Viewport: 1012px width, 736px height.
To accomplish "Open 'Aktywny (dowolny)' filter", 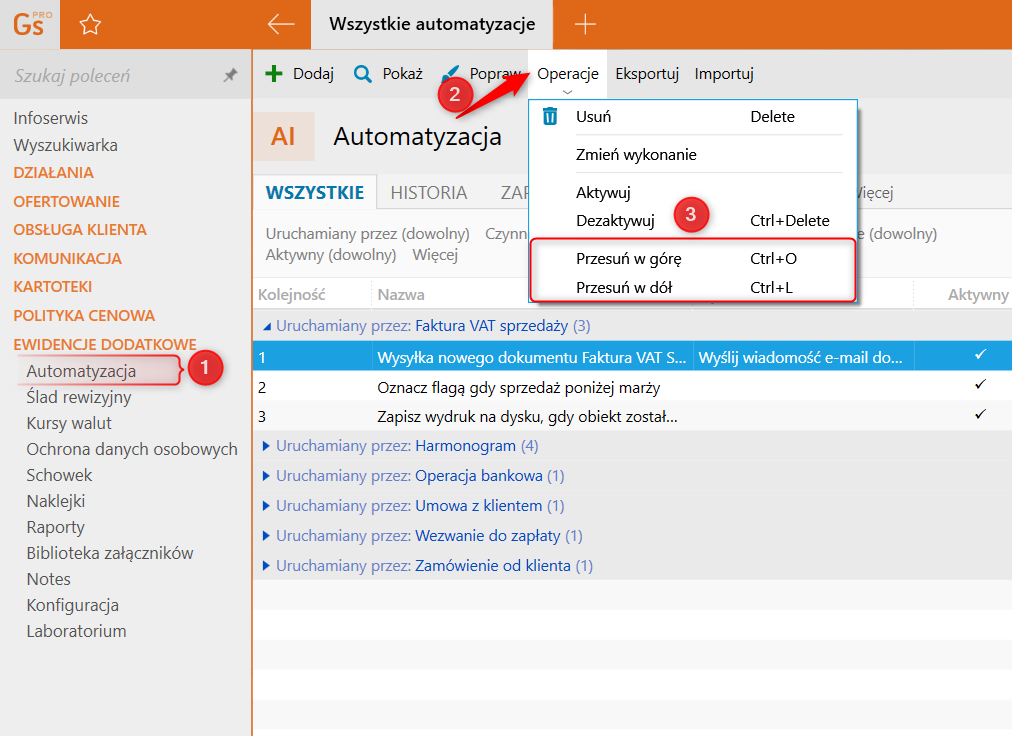I will [x=330, y=254].
